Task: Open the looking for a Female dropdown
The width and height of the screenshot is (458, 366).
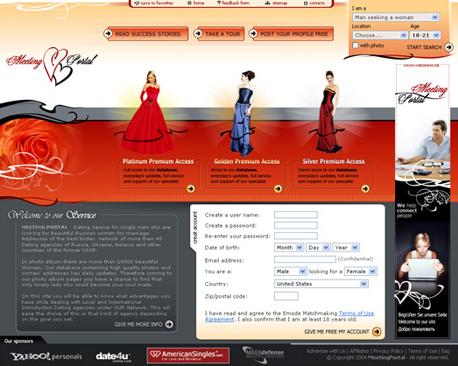Action: [361, 271]
